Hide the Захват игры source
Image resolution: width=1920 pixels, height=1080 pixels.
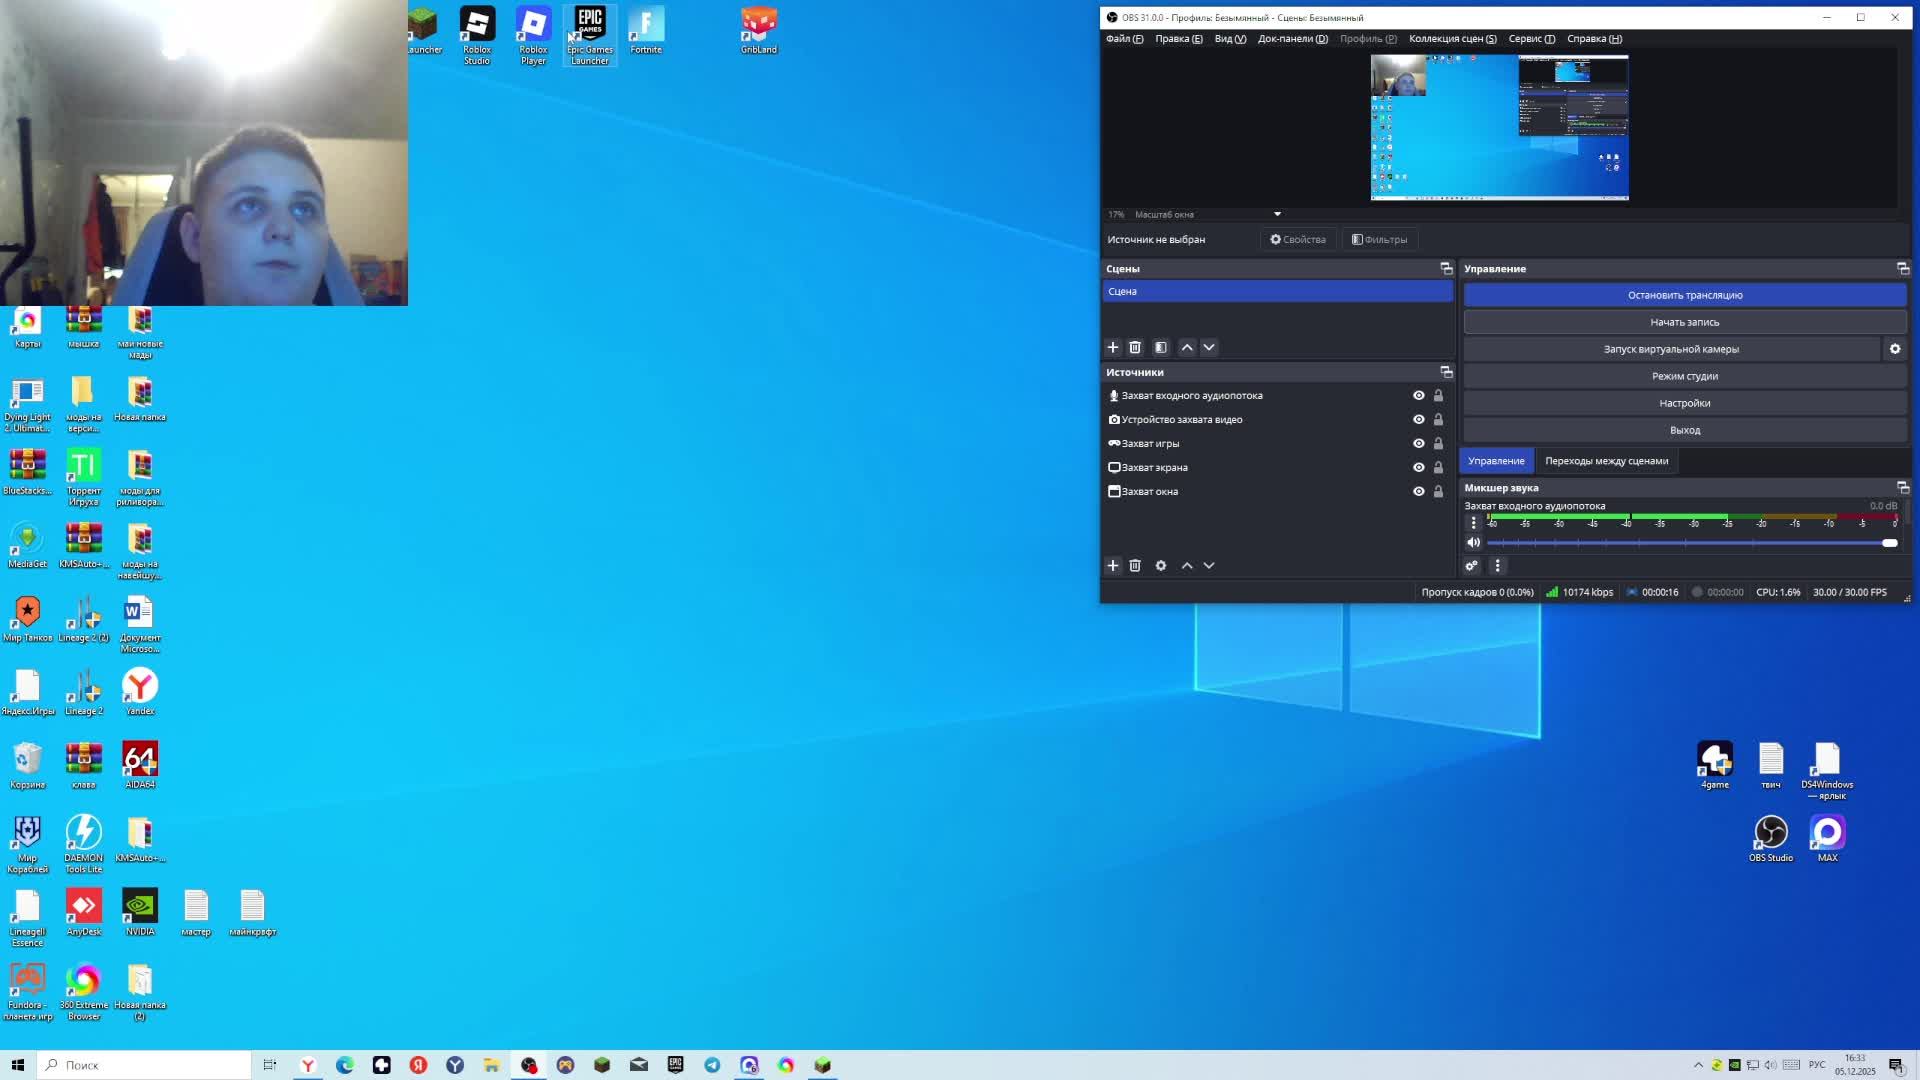point(1418,444)
